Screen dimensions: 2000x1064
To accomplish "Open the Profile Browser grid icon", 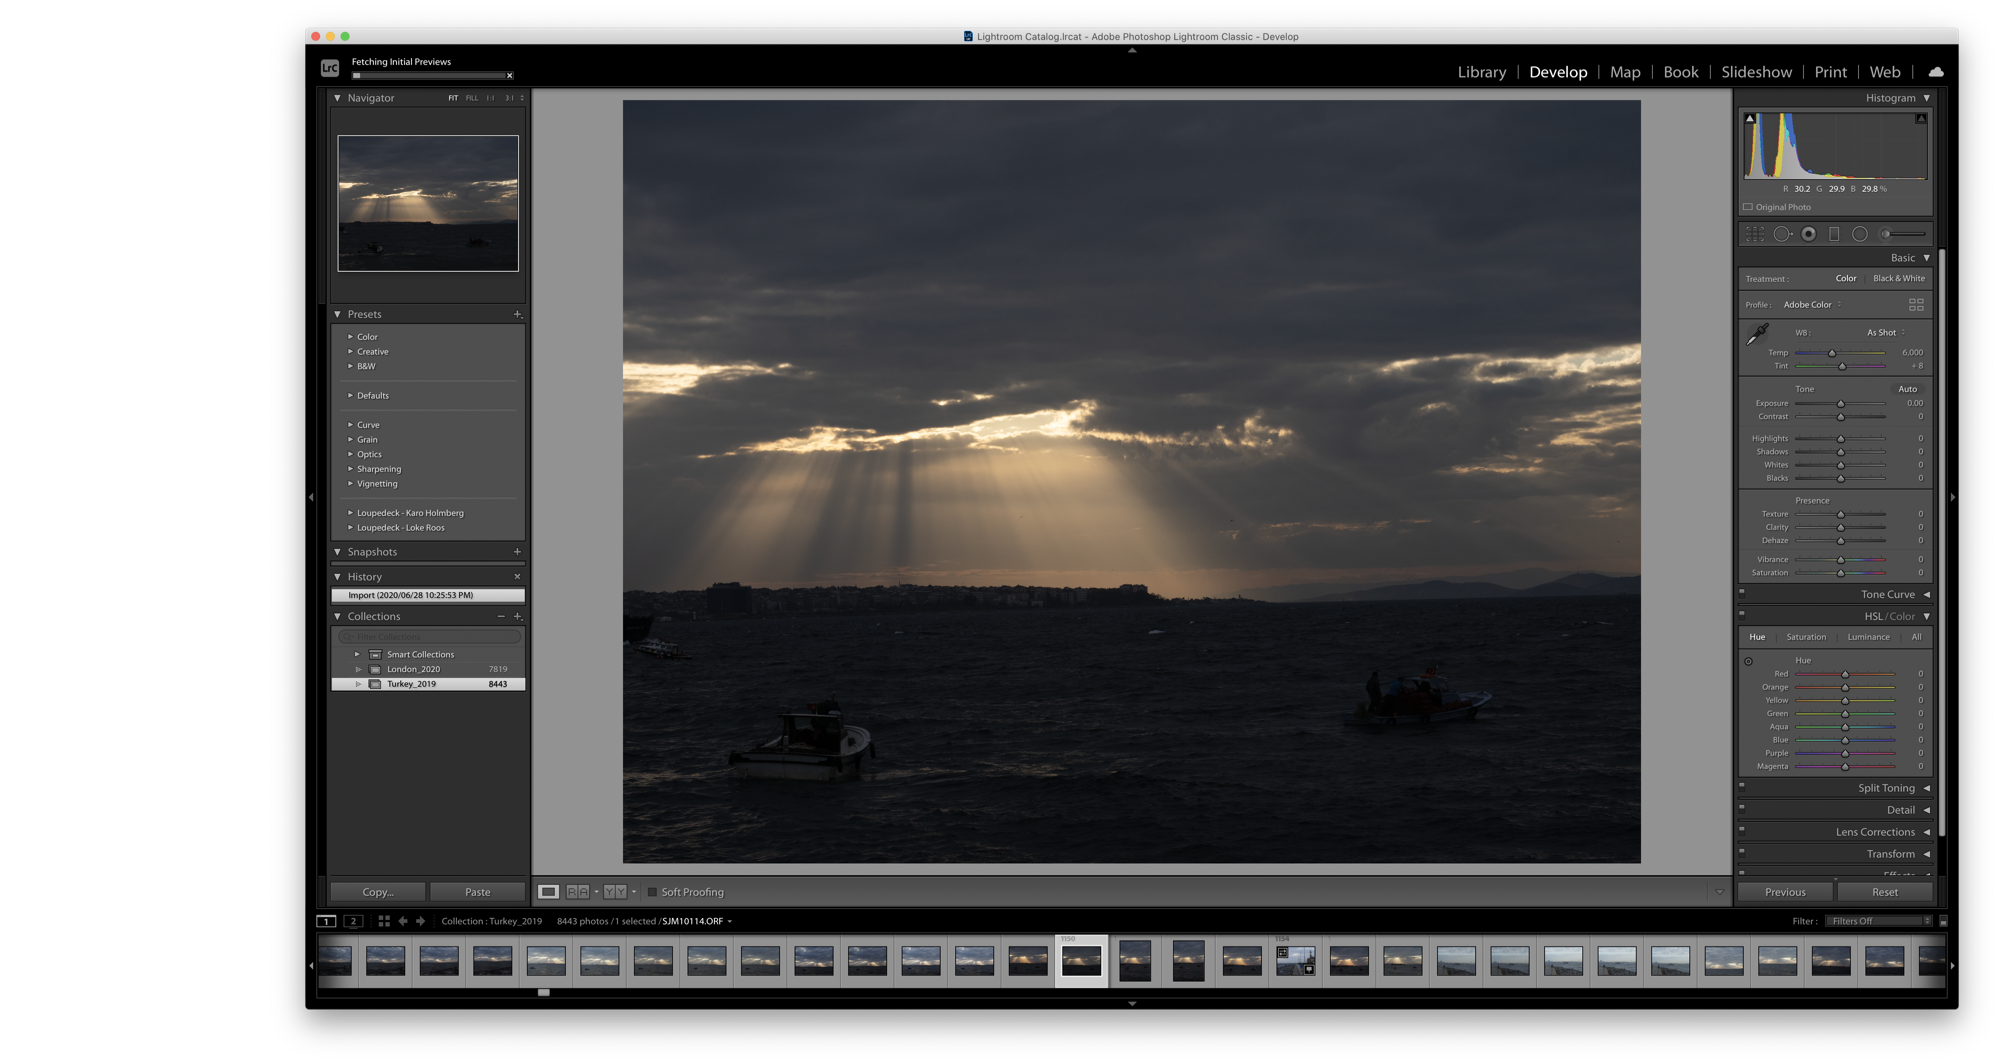I will 1916,305.
